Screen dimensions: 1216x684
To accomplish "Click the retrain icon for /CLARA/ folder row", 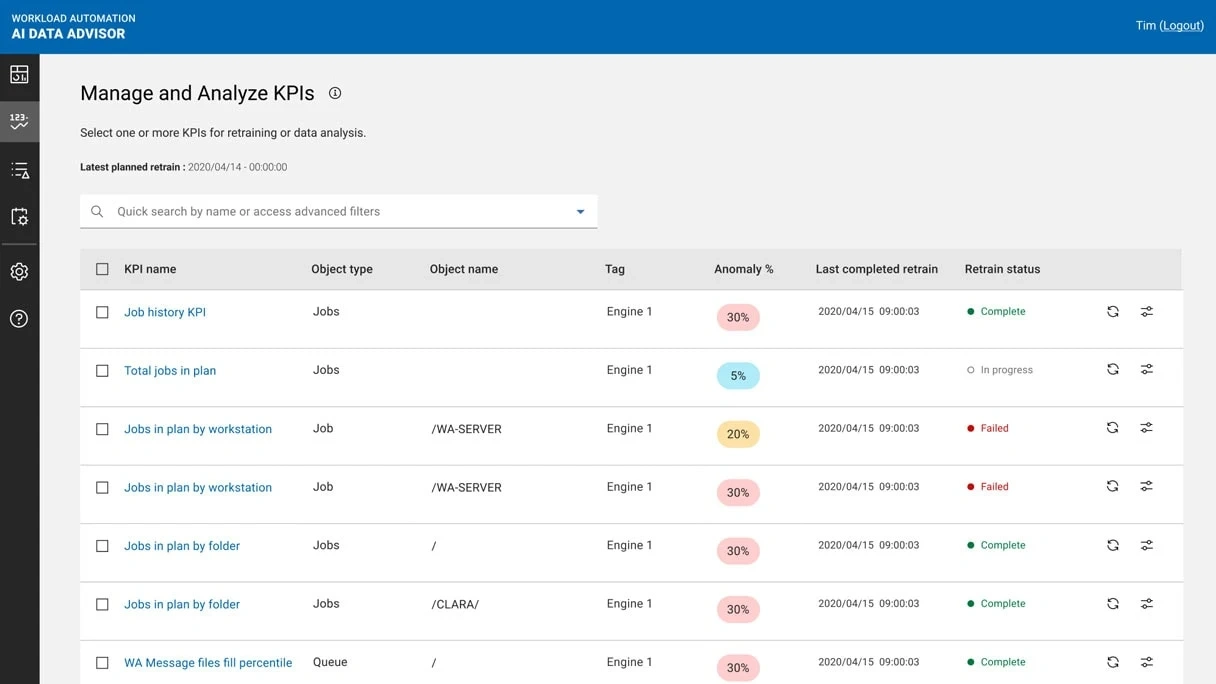I will tap(1112, 604).
